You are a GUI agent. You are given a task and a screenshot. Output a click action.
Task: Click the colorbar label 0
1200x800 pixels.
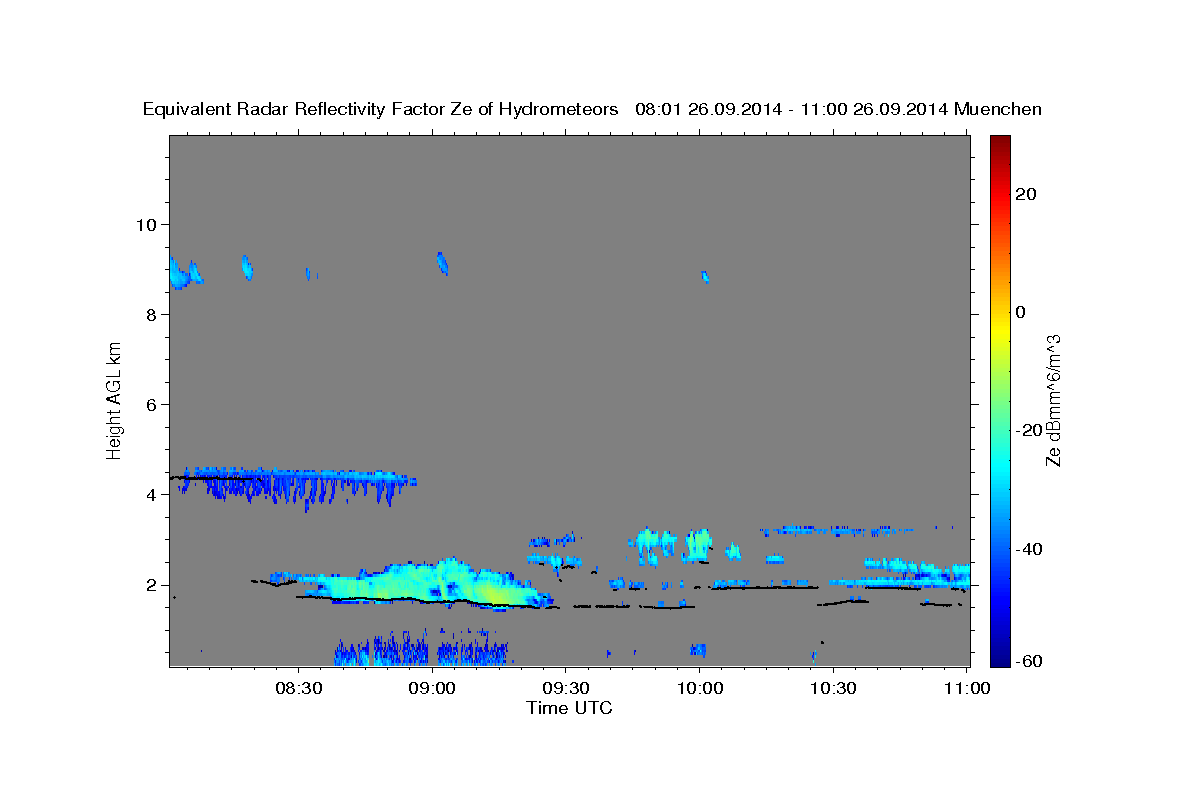1020,312
